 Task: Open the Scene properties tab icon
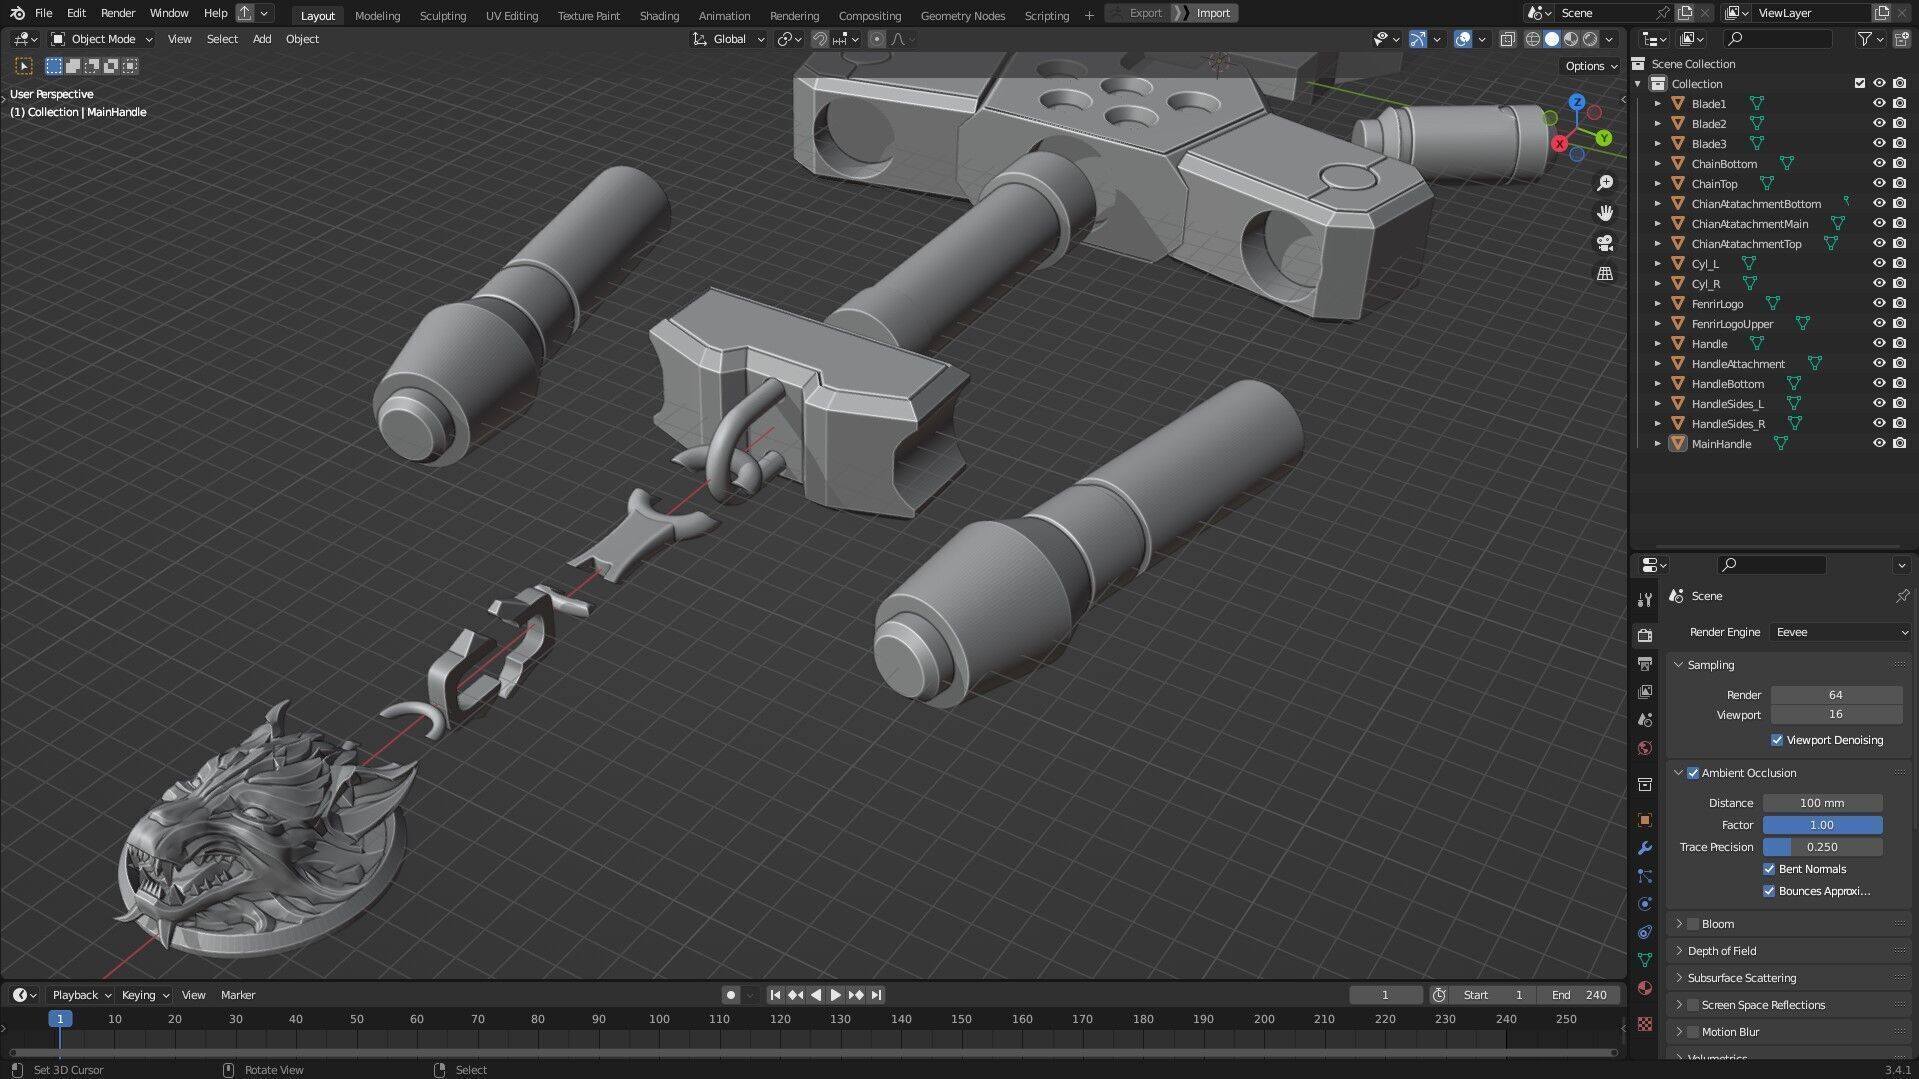[1645, 720]
